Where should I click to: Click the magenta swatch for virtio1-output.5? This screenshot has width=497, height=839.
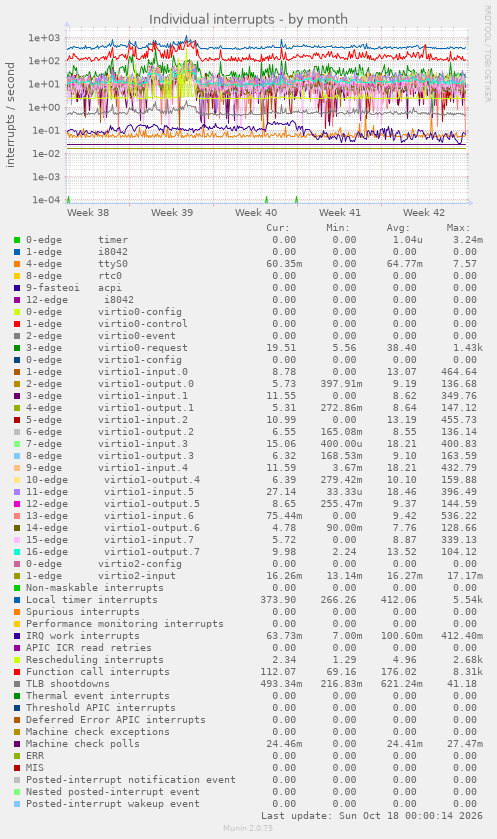[x=17, y=504]
